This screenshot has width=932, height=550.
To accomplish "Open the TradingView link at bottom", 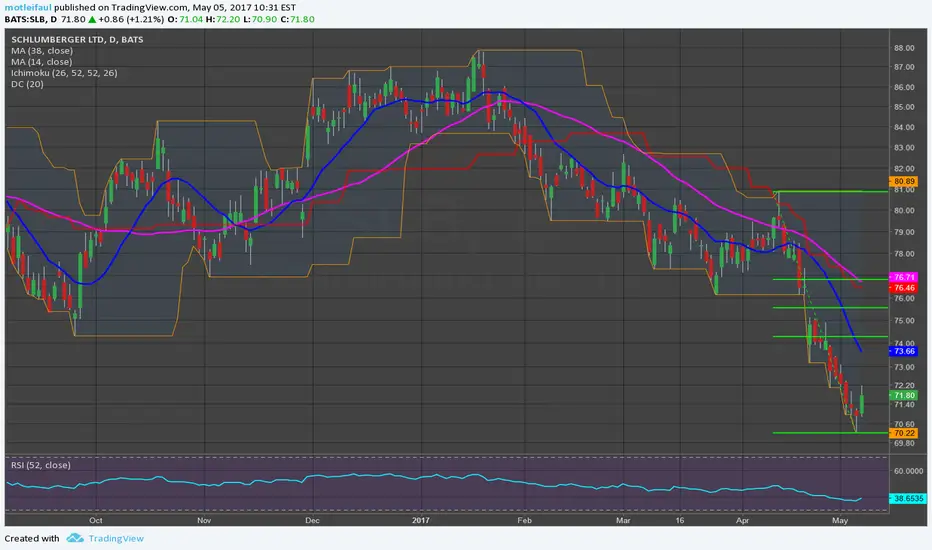I will [116, 538].
